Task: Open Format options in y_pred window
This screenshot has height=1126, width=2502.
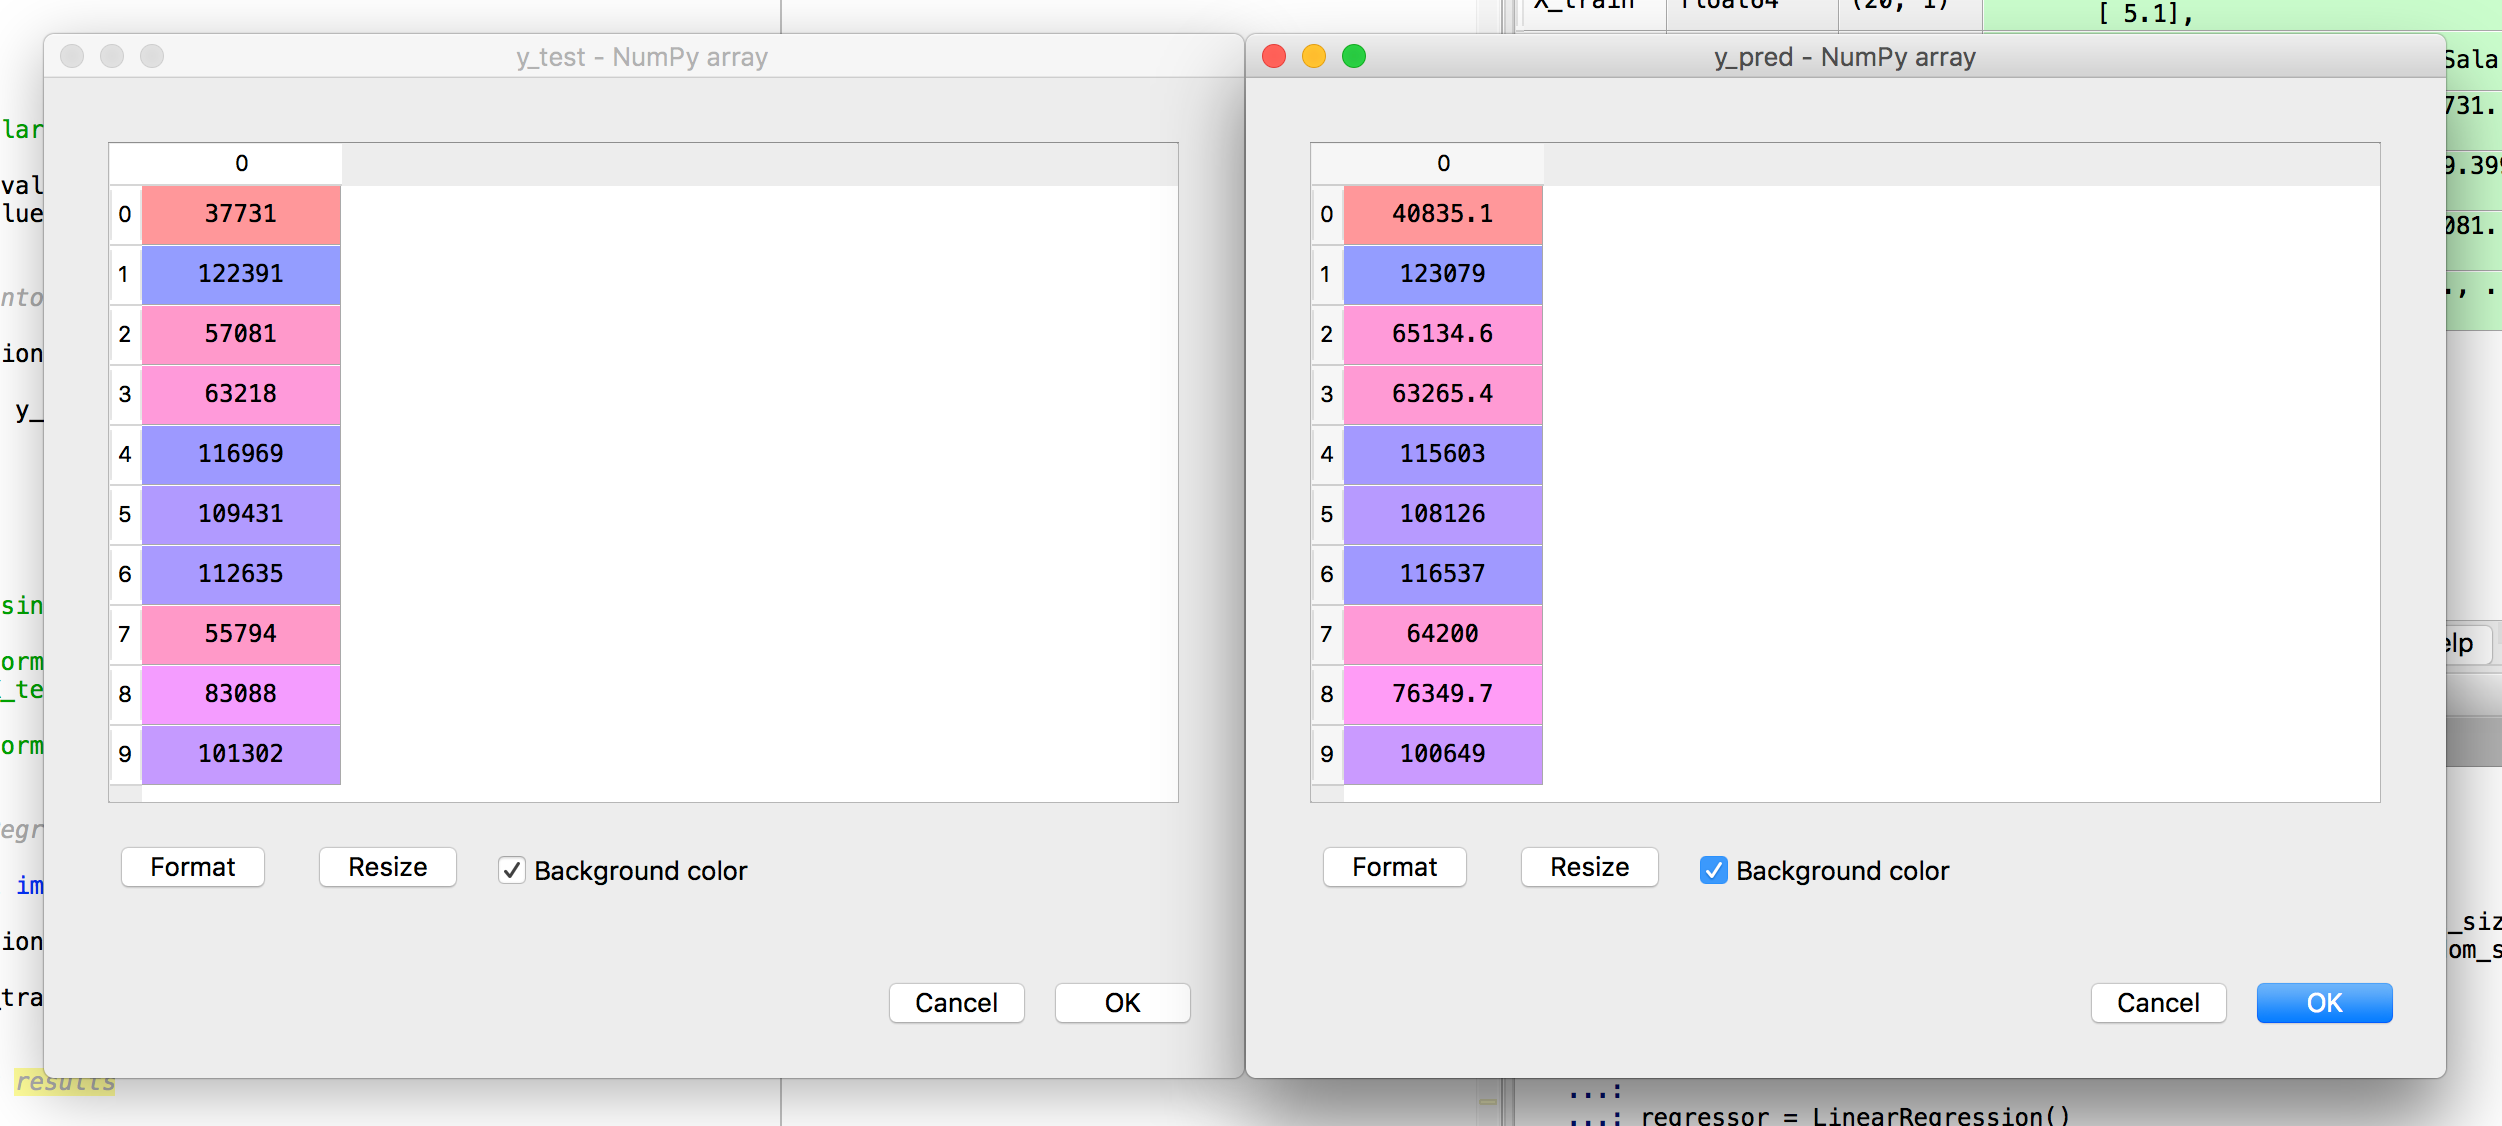Action: 1394,867
